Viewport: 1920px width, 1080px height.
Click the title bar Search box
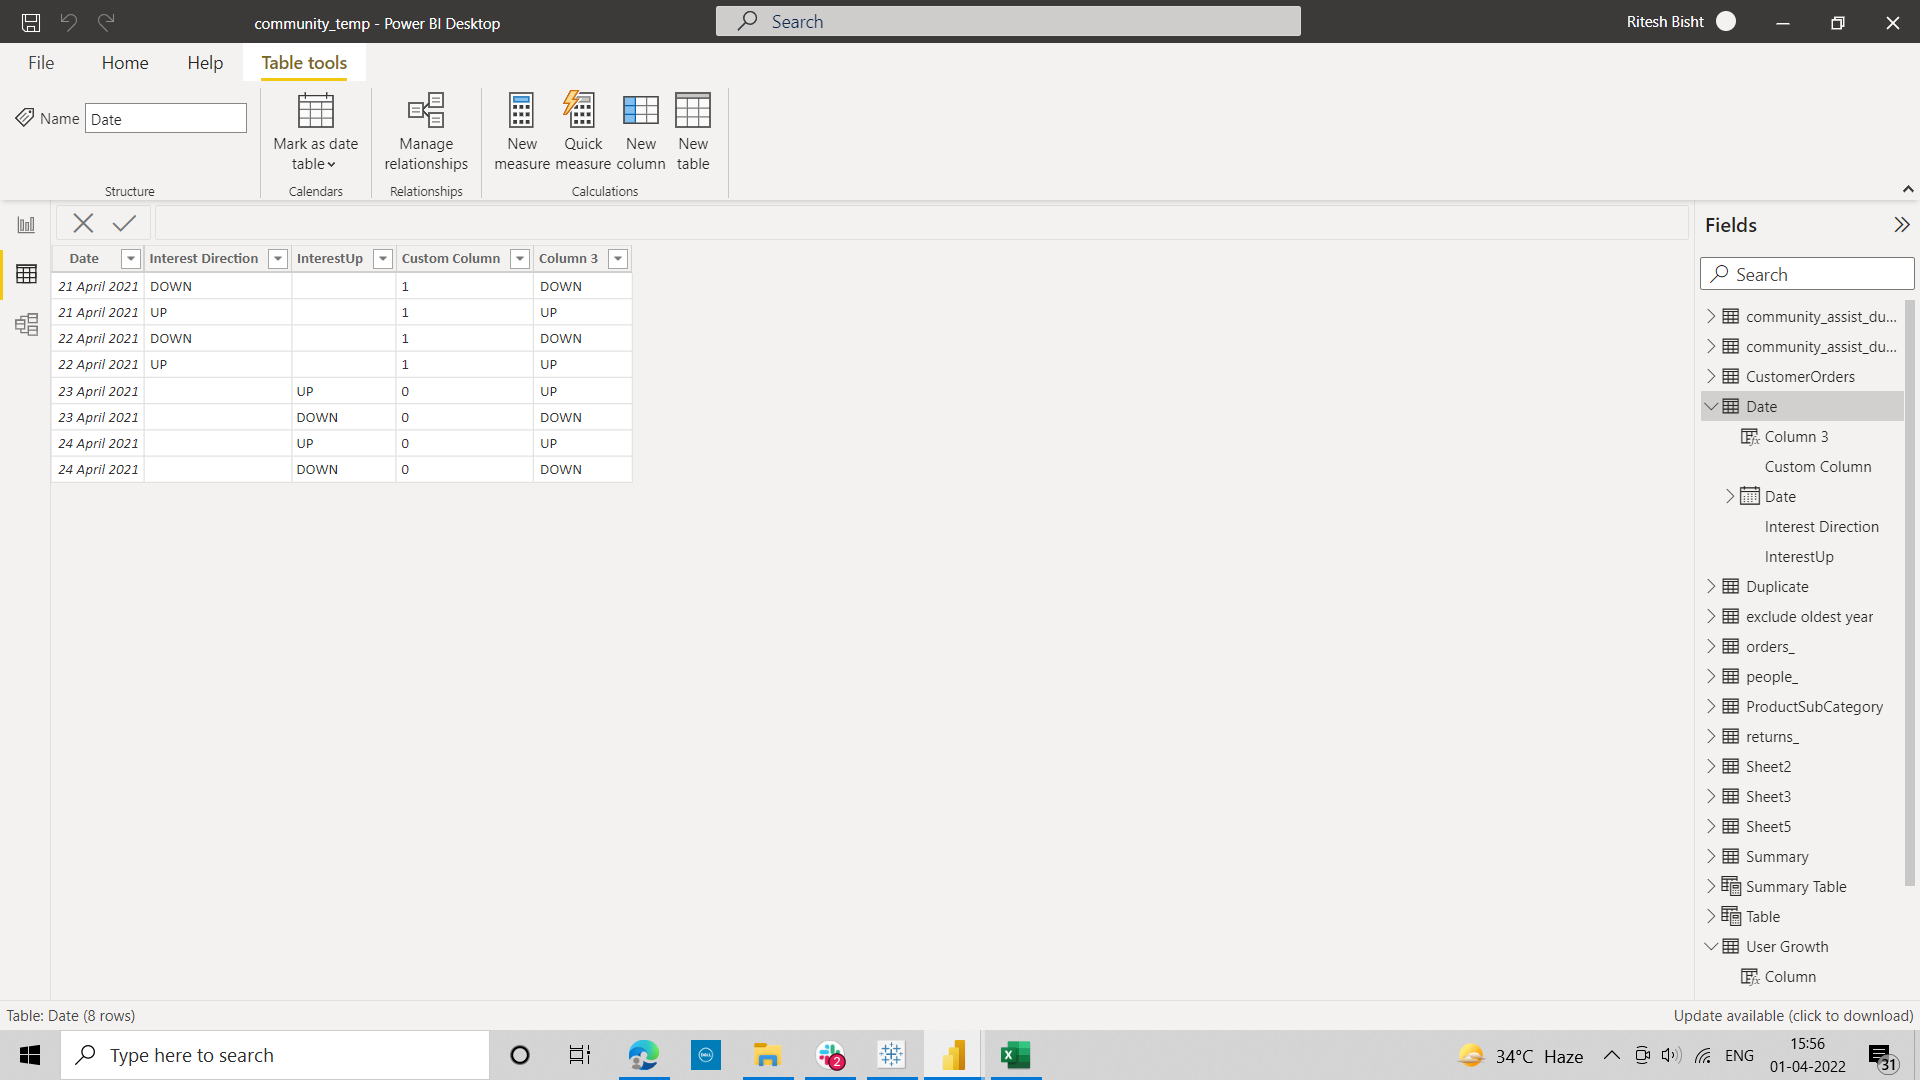click(1008, 21)
